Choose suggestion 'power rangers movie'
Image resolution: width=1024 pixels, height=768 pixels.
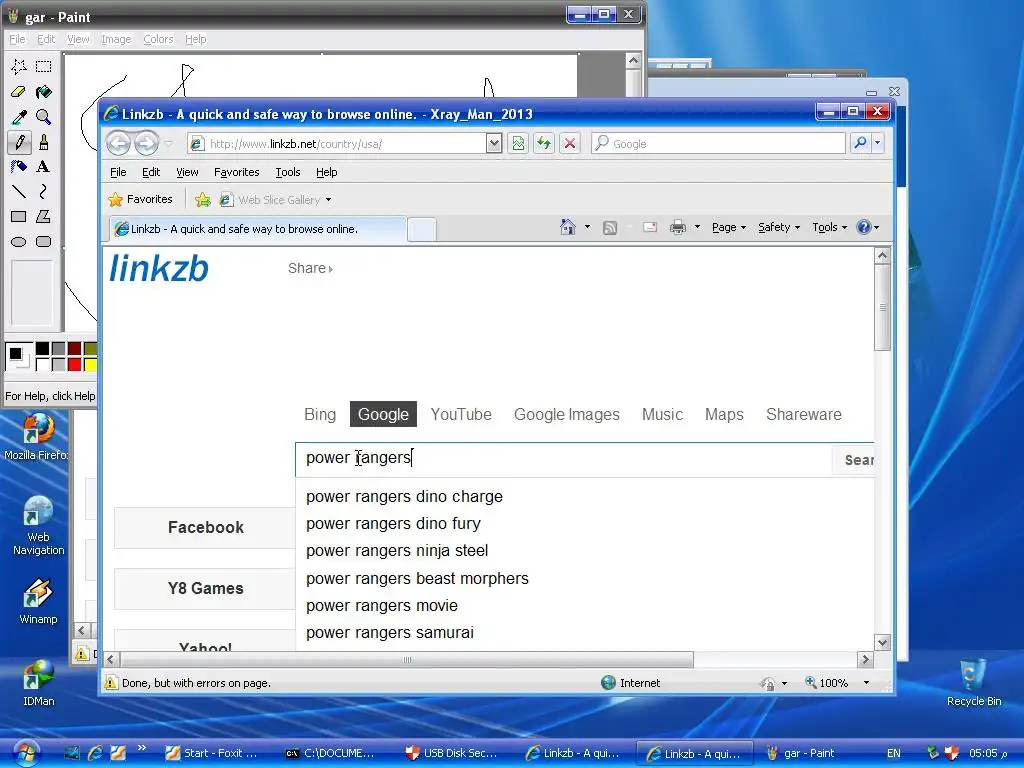point(382,605)
